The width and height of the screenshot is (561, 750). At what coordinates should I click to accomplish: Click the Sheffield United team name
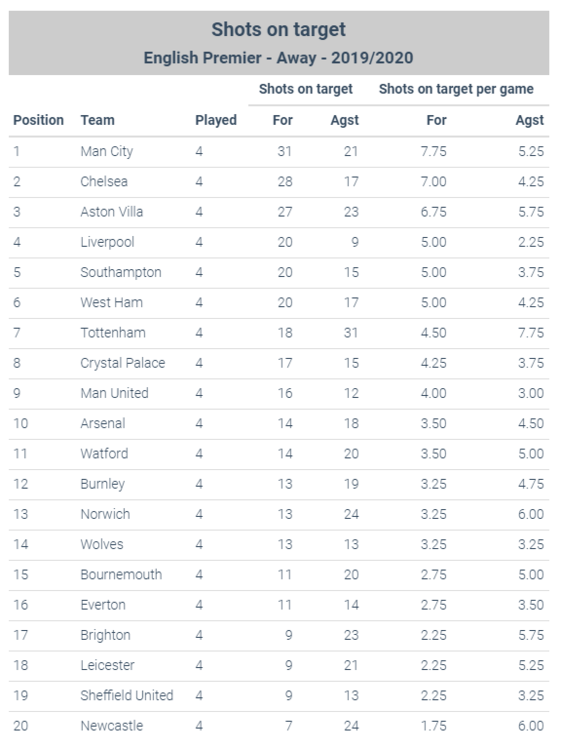127,695
